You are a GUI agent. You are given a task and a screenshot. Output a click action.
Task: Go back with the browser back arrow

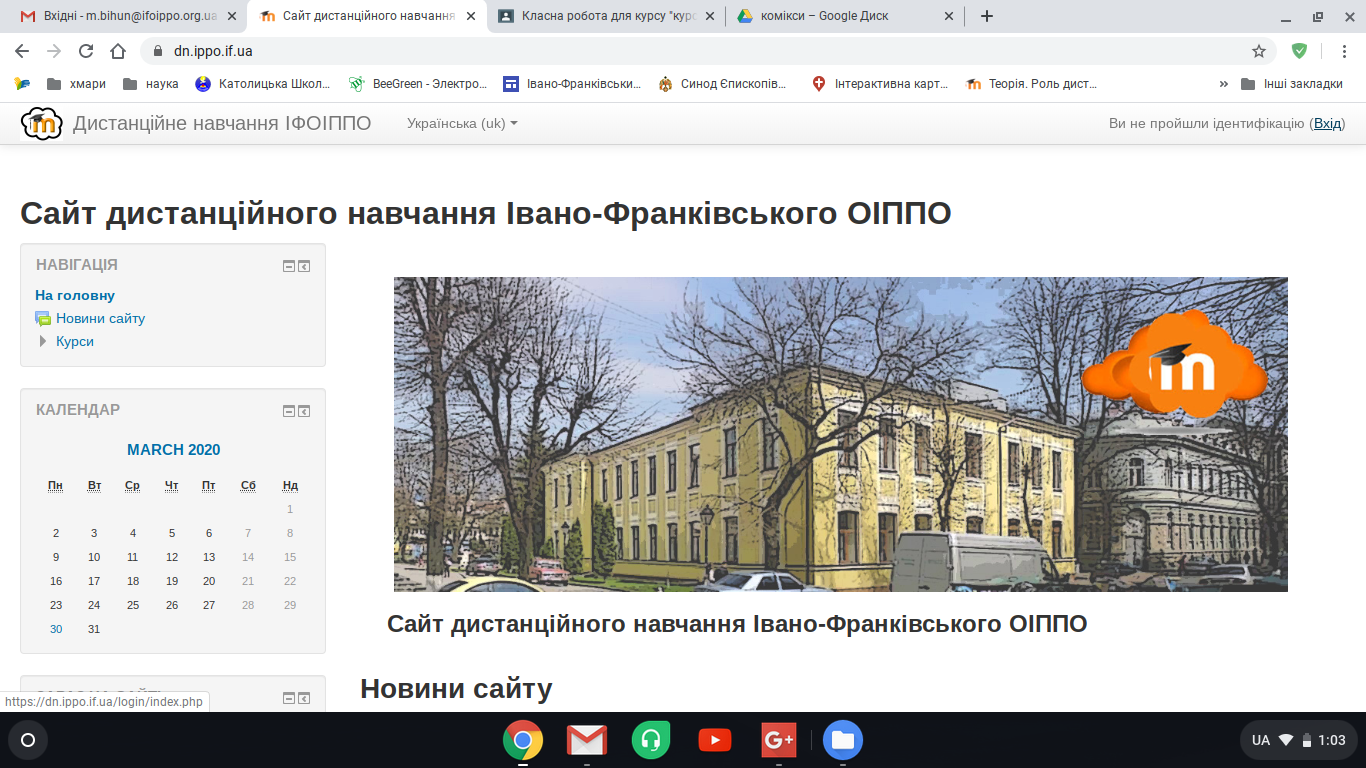click(x=22, y=51)
